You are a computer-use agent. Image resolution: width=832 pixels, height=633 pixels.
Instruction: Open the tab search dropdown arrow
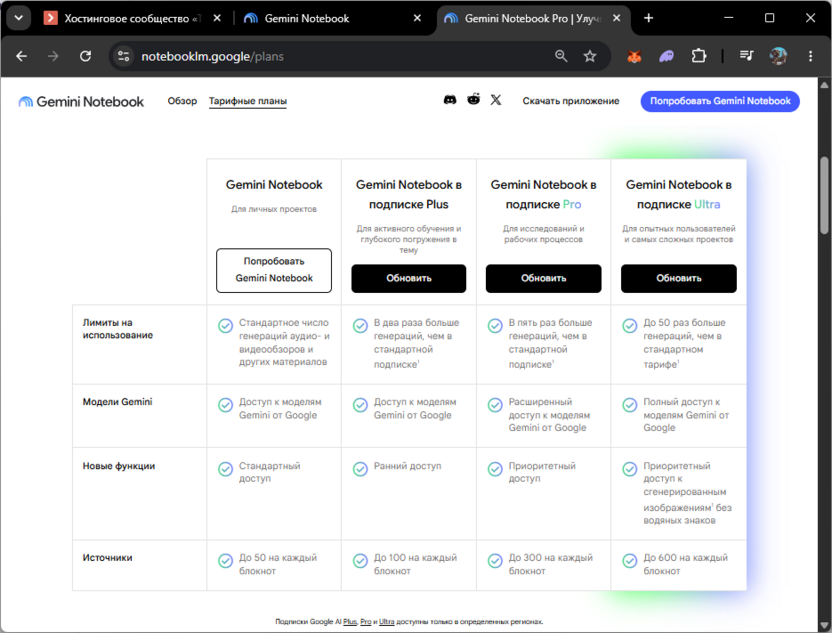click(x=19, y=18)
